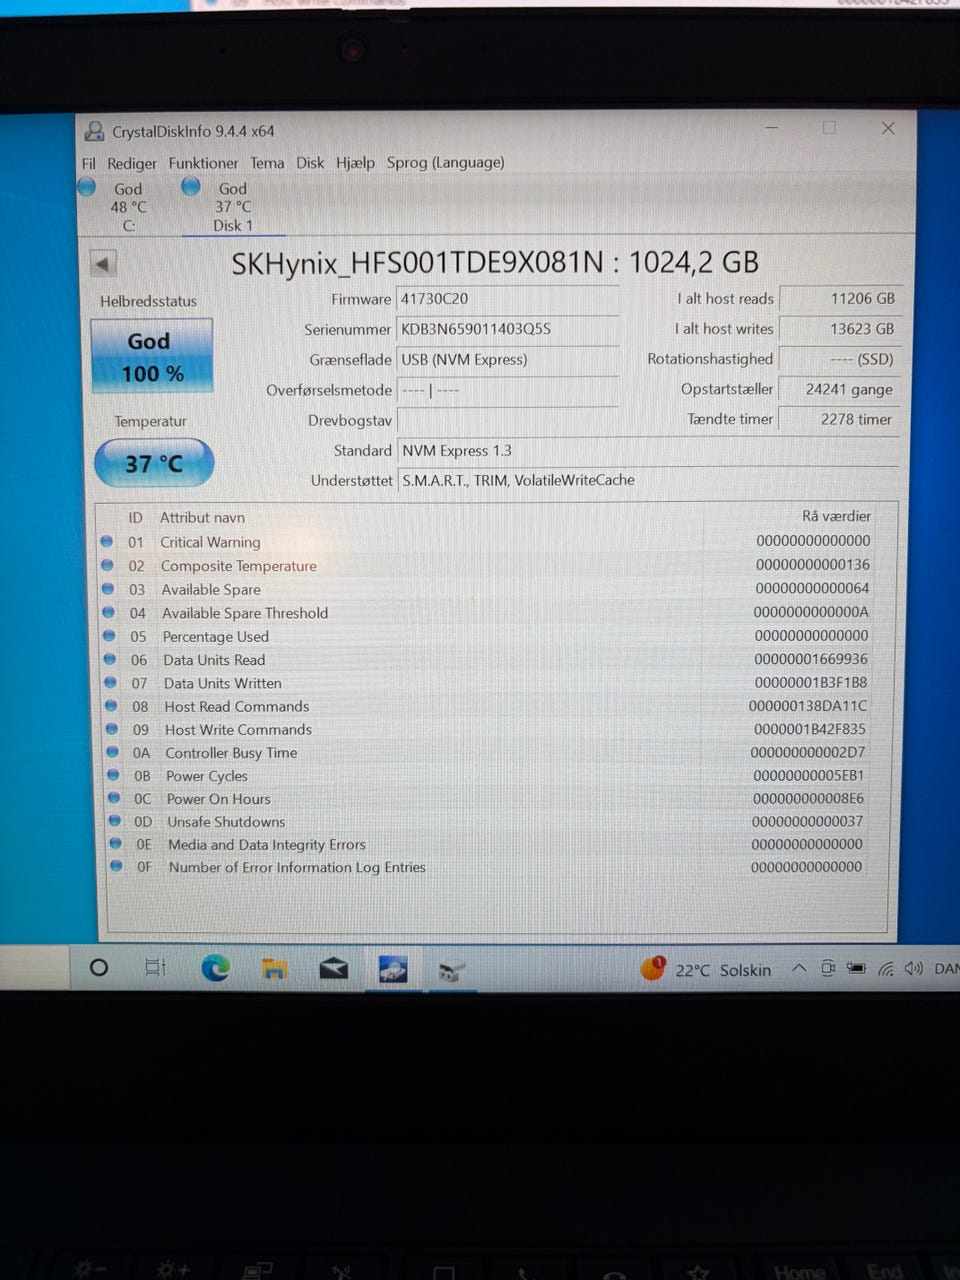
Task: Select the Power On Hours row
Action: tap(488, 798)
